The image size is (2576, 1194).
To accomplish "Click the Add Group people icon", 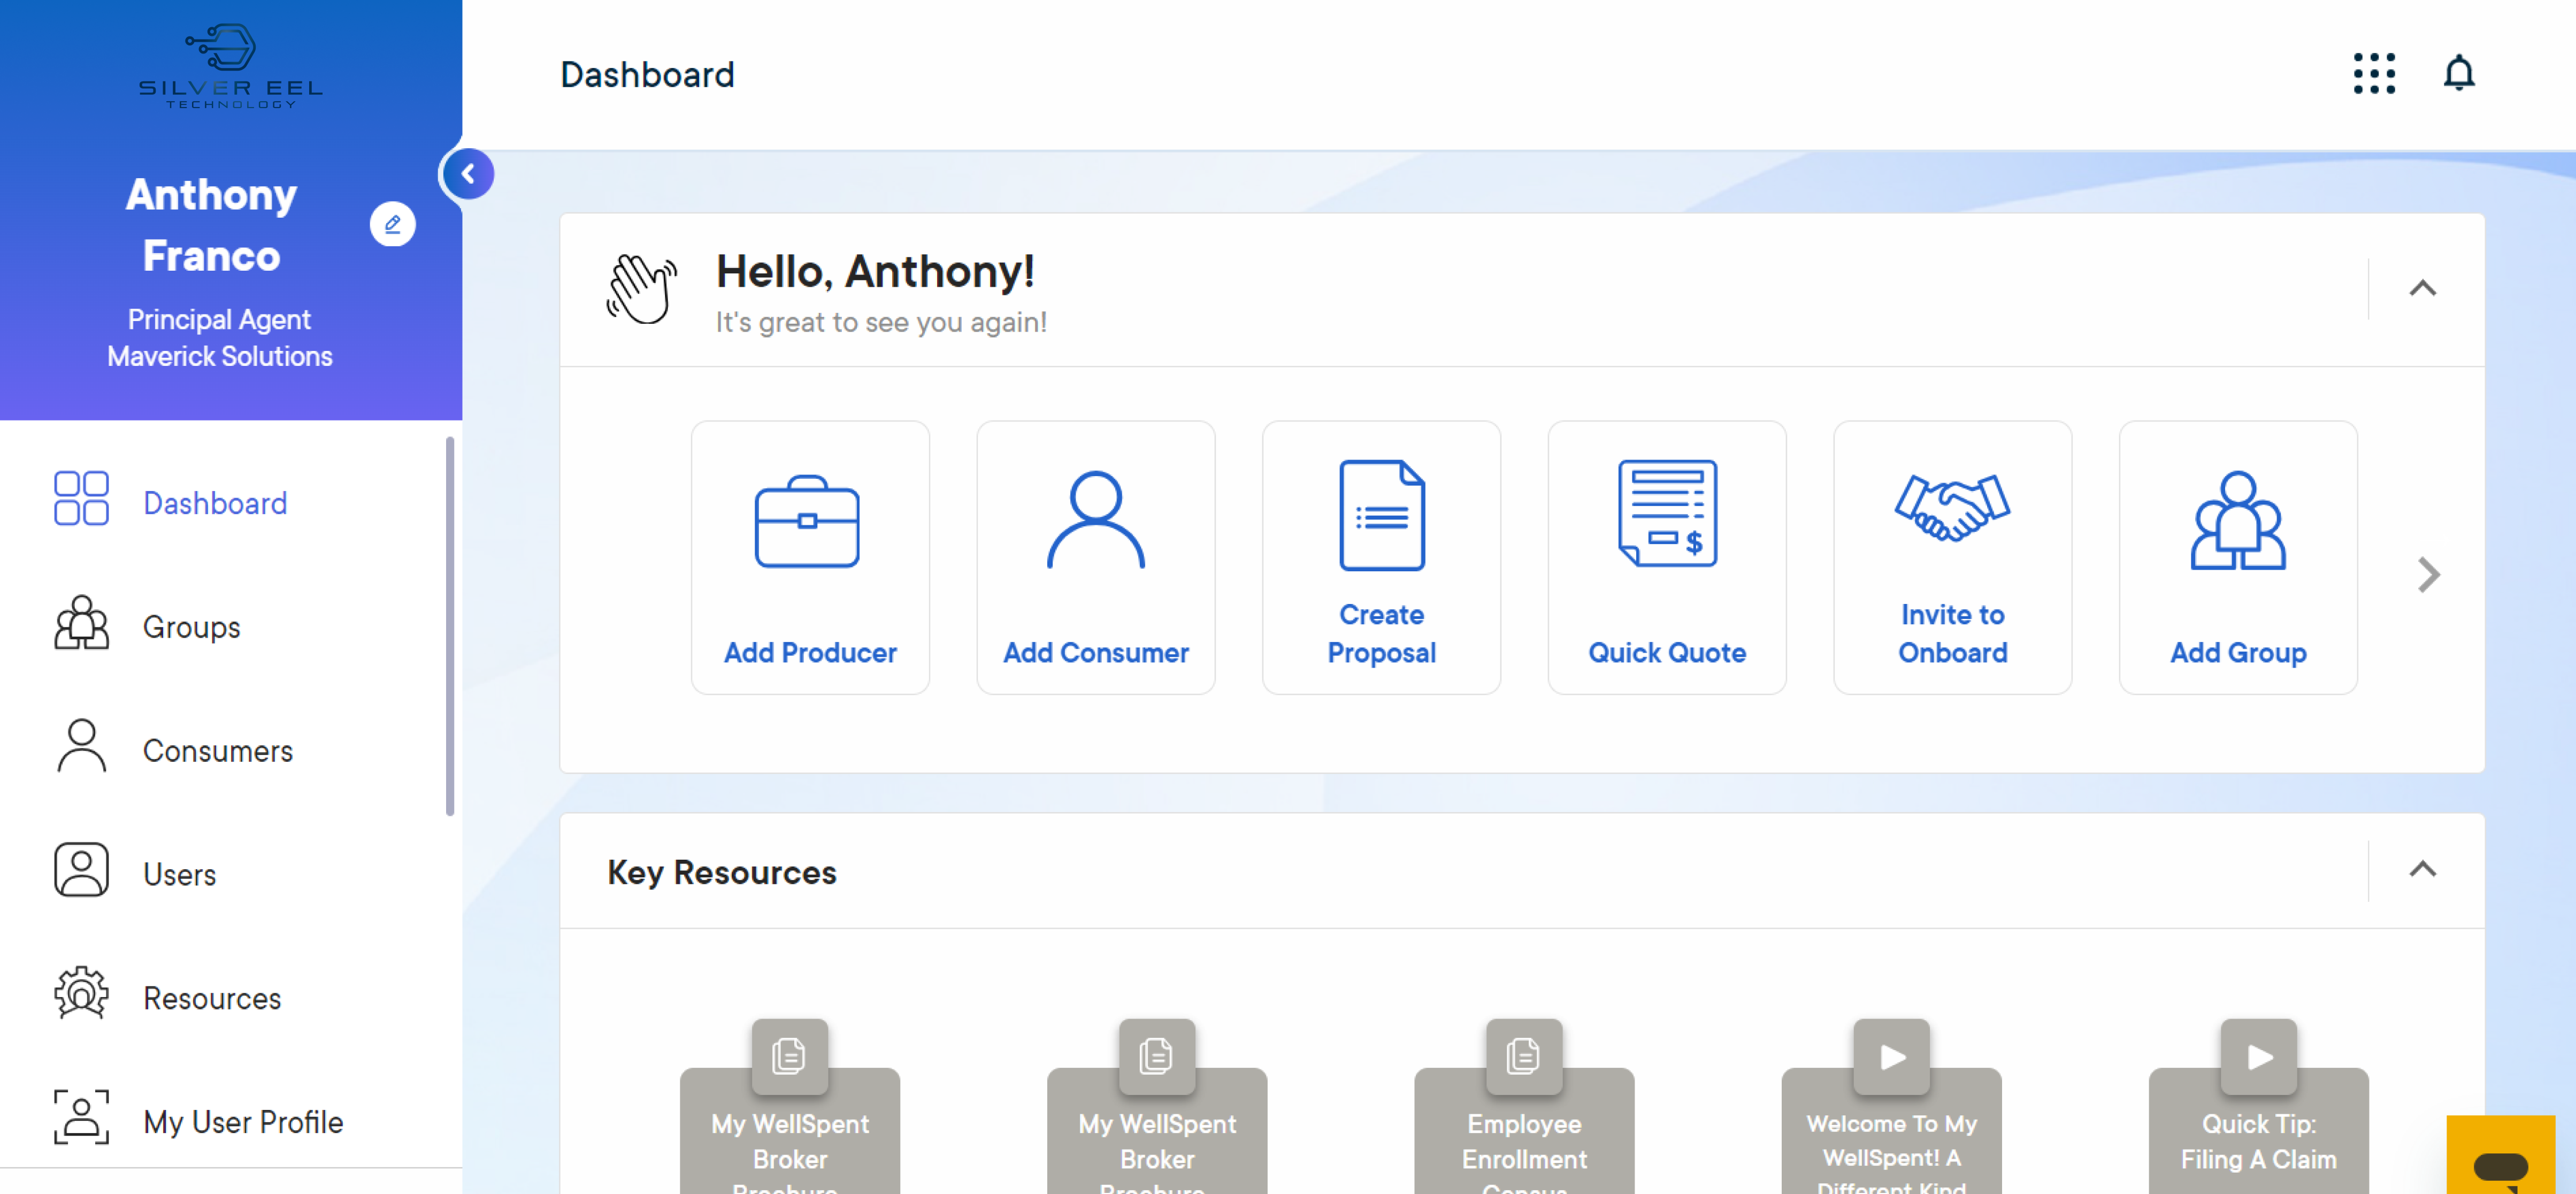I will 2238,521.
